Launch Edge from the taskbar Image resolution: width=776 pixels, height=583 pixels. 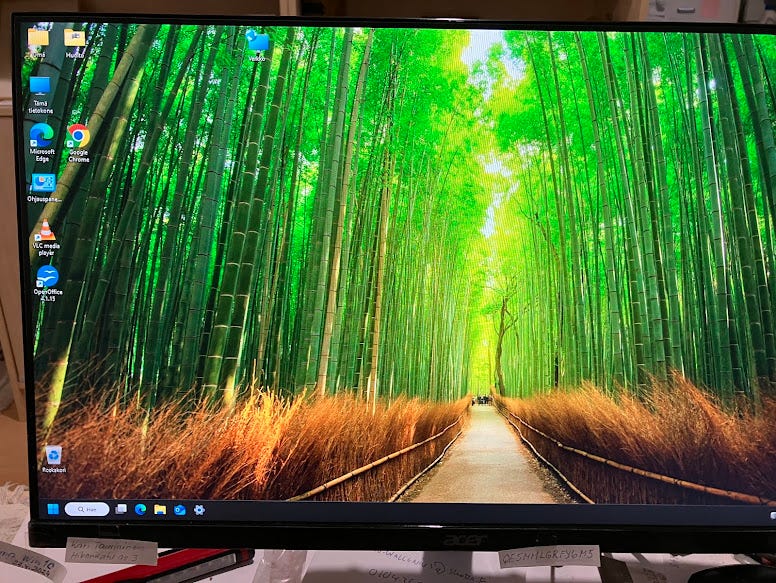point(141,509)
